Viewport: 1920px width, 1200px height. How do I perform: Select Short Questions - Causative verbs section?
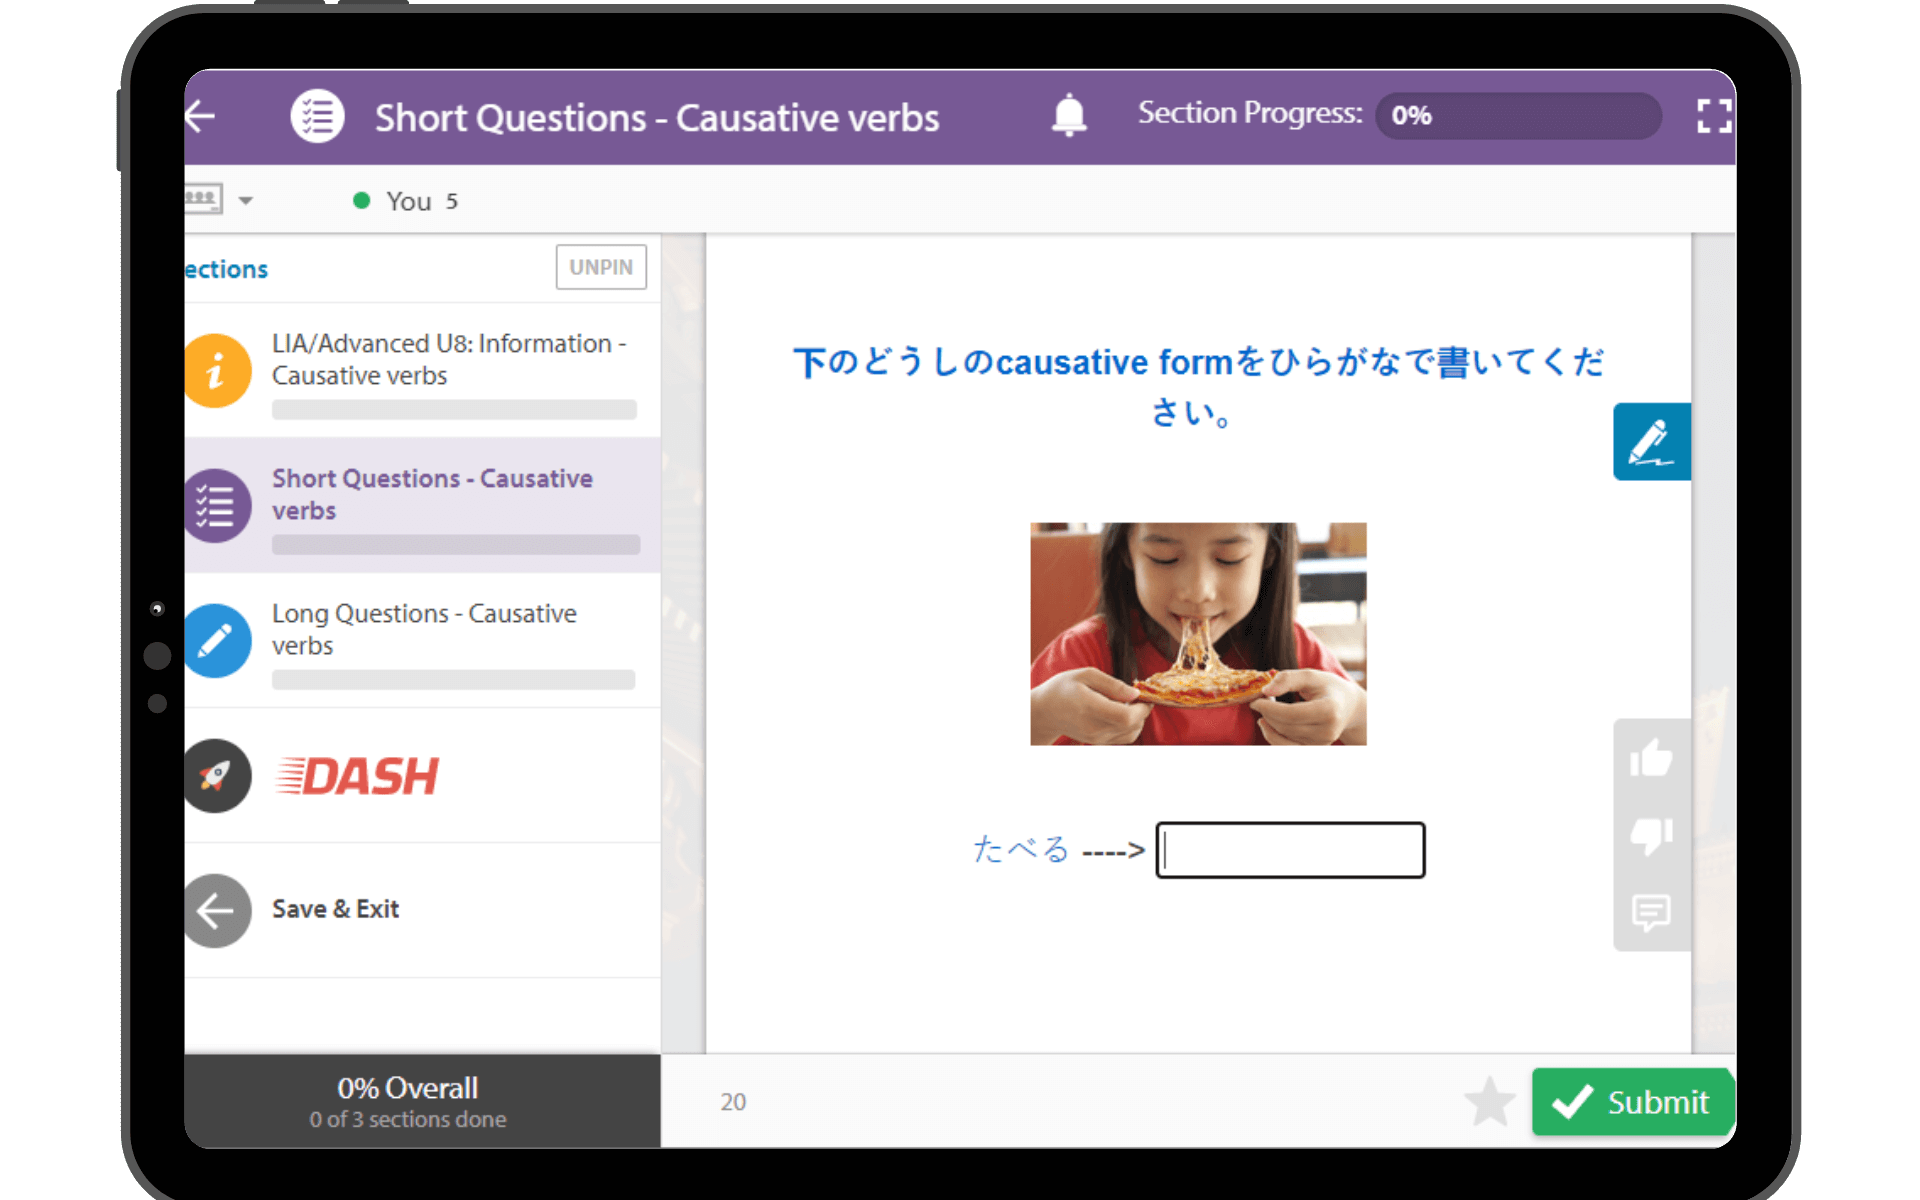(x=432, y=495)
